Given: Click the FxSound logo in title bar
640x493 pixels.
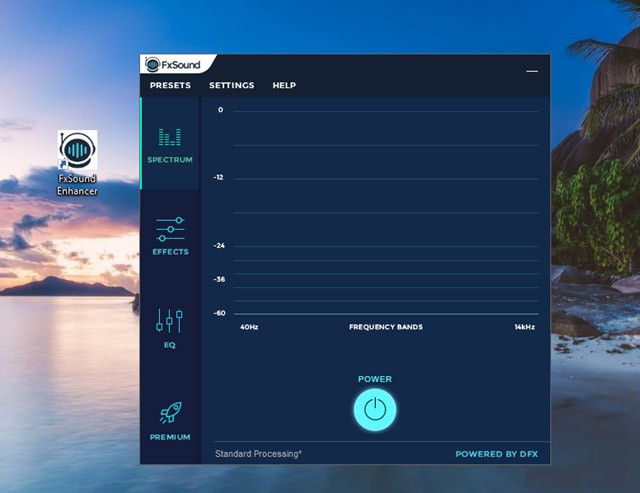Looking at the screenshot, I should [173, 65].
